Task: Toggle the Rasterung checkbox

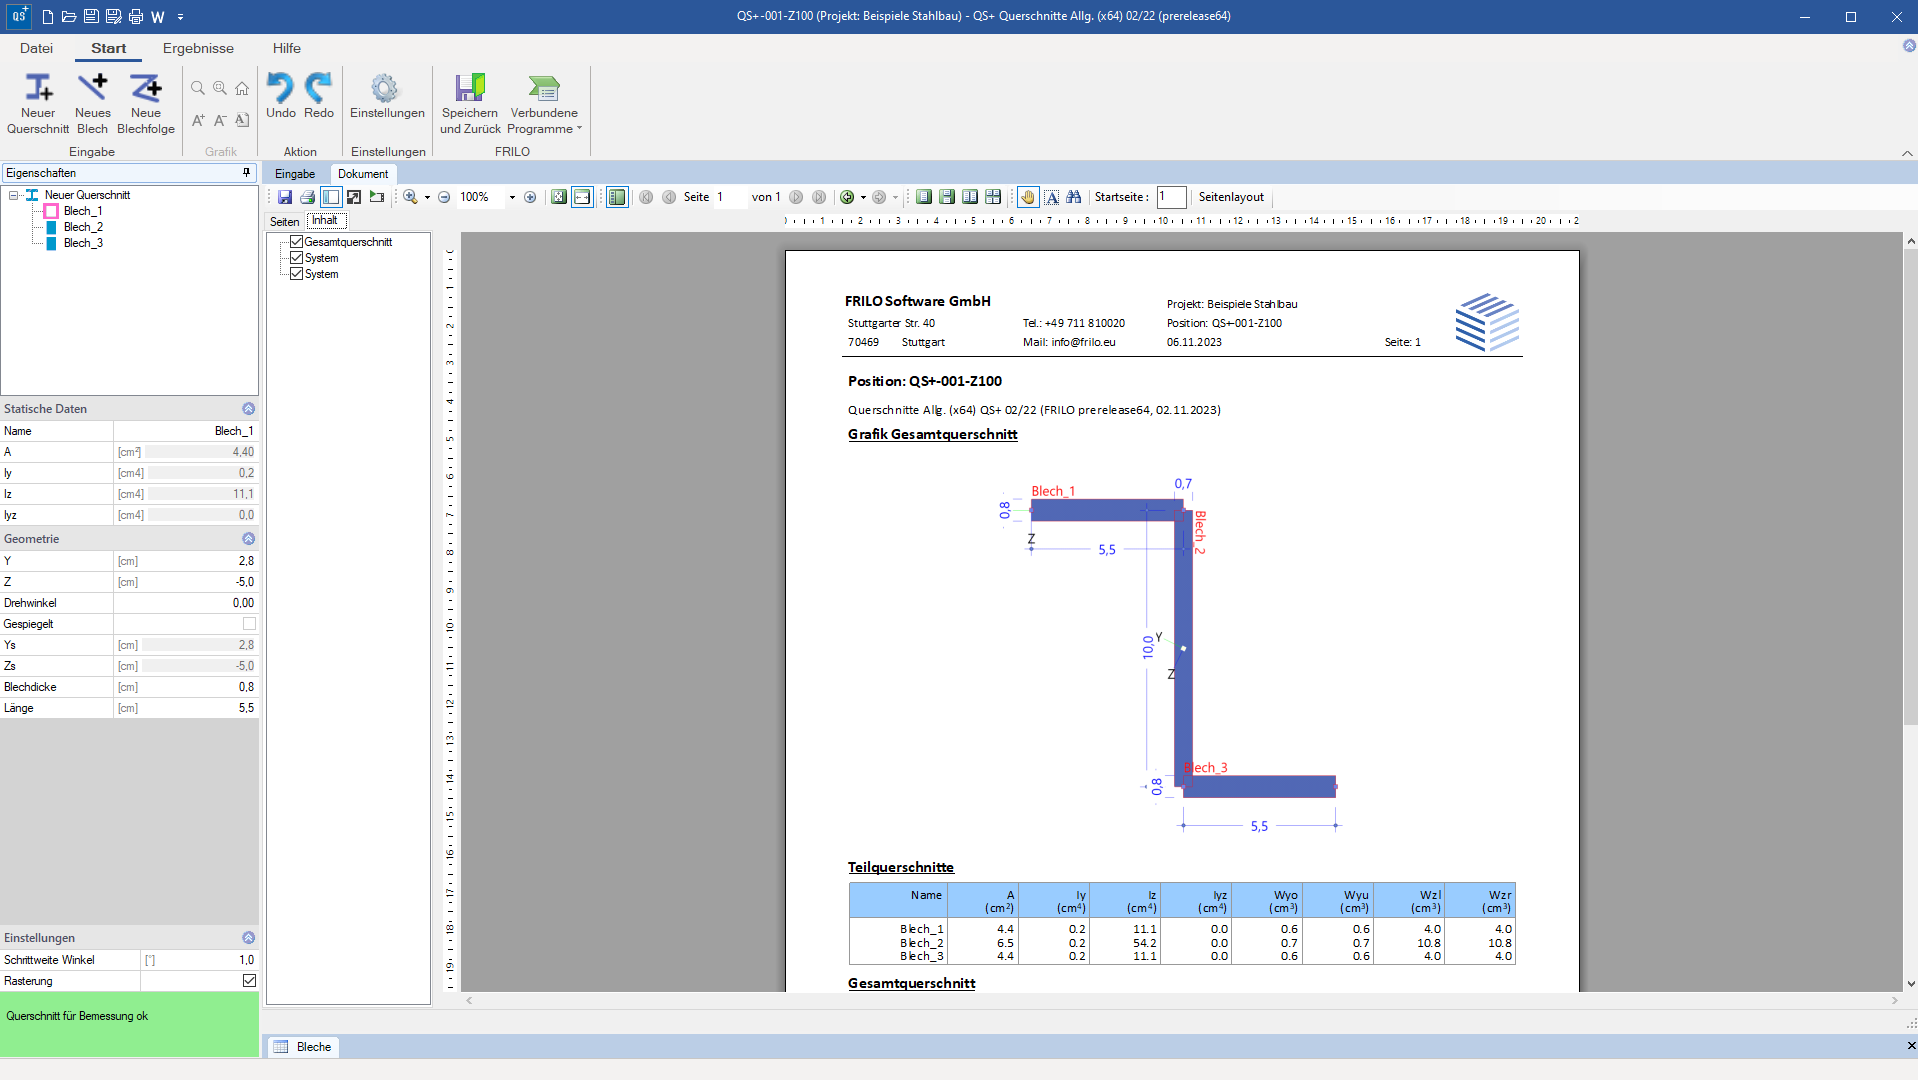Action: [249, 981]
